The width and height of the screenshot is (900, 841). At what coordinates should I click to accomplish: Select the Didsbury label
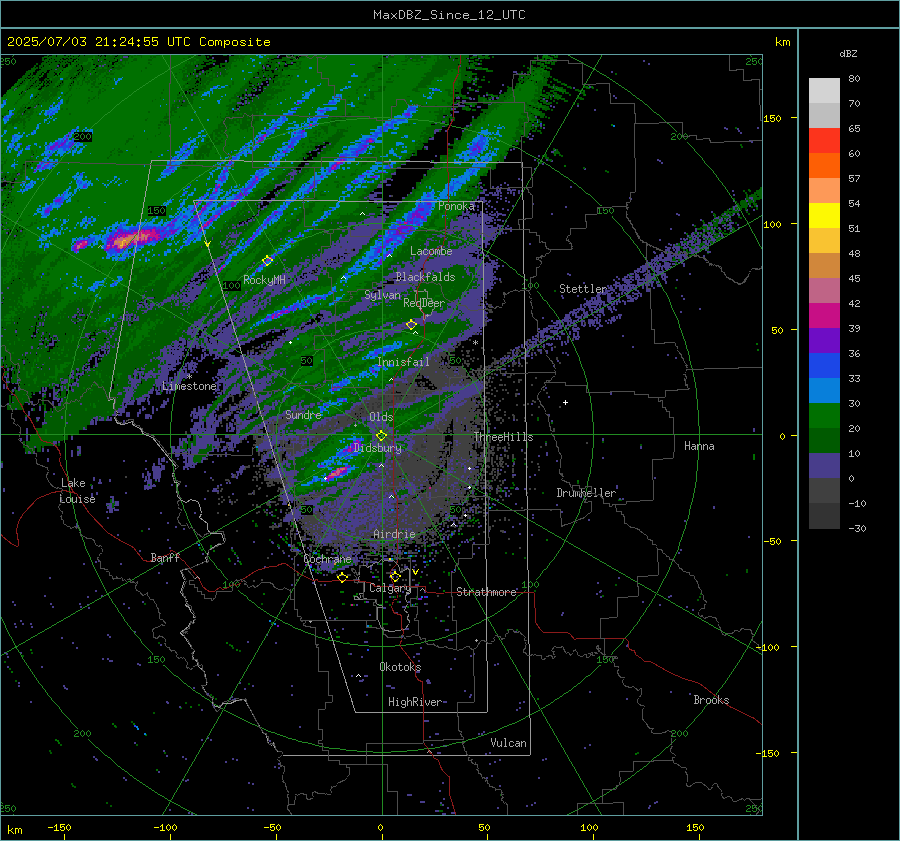378,448
